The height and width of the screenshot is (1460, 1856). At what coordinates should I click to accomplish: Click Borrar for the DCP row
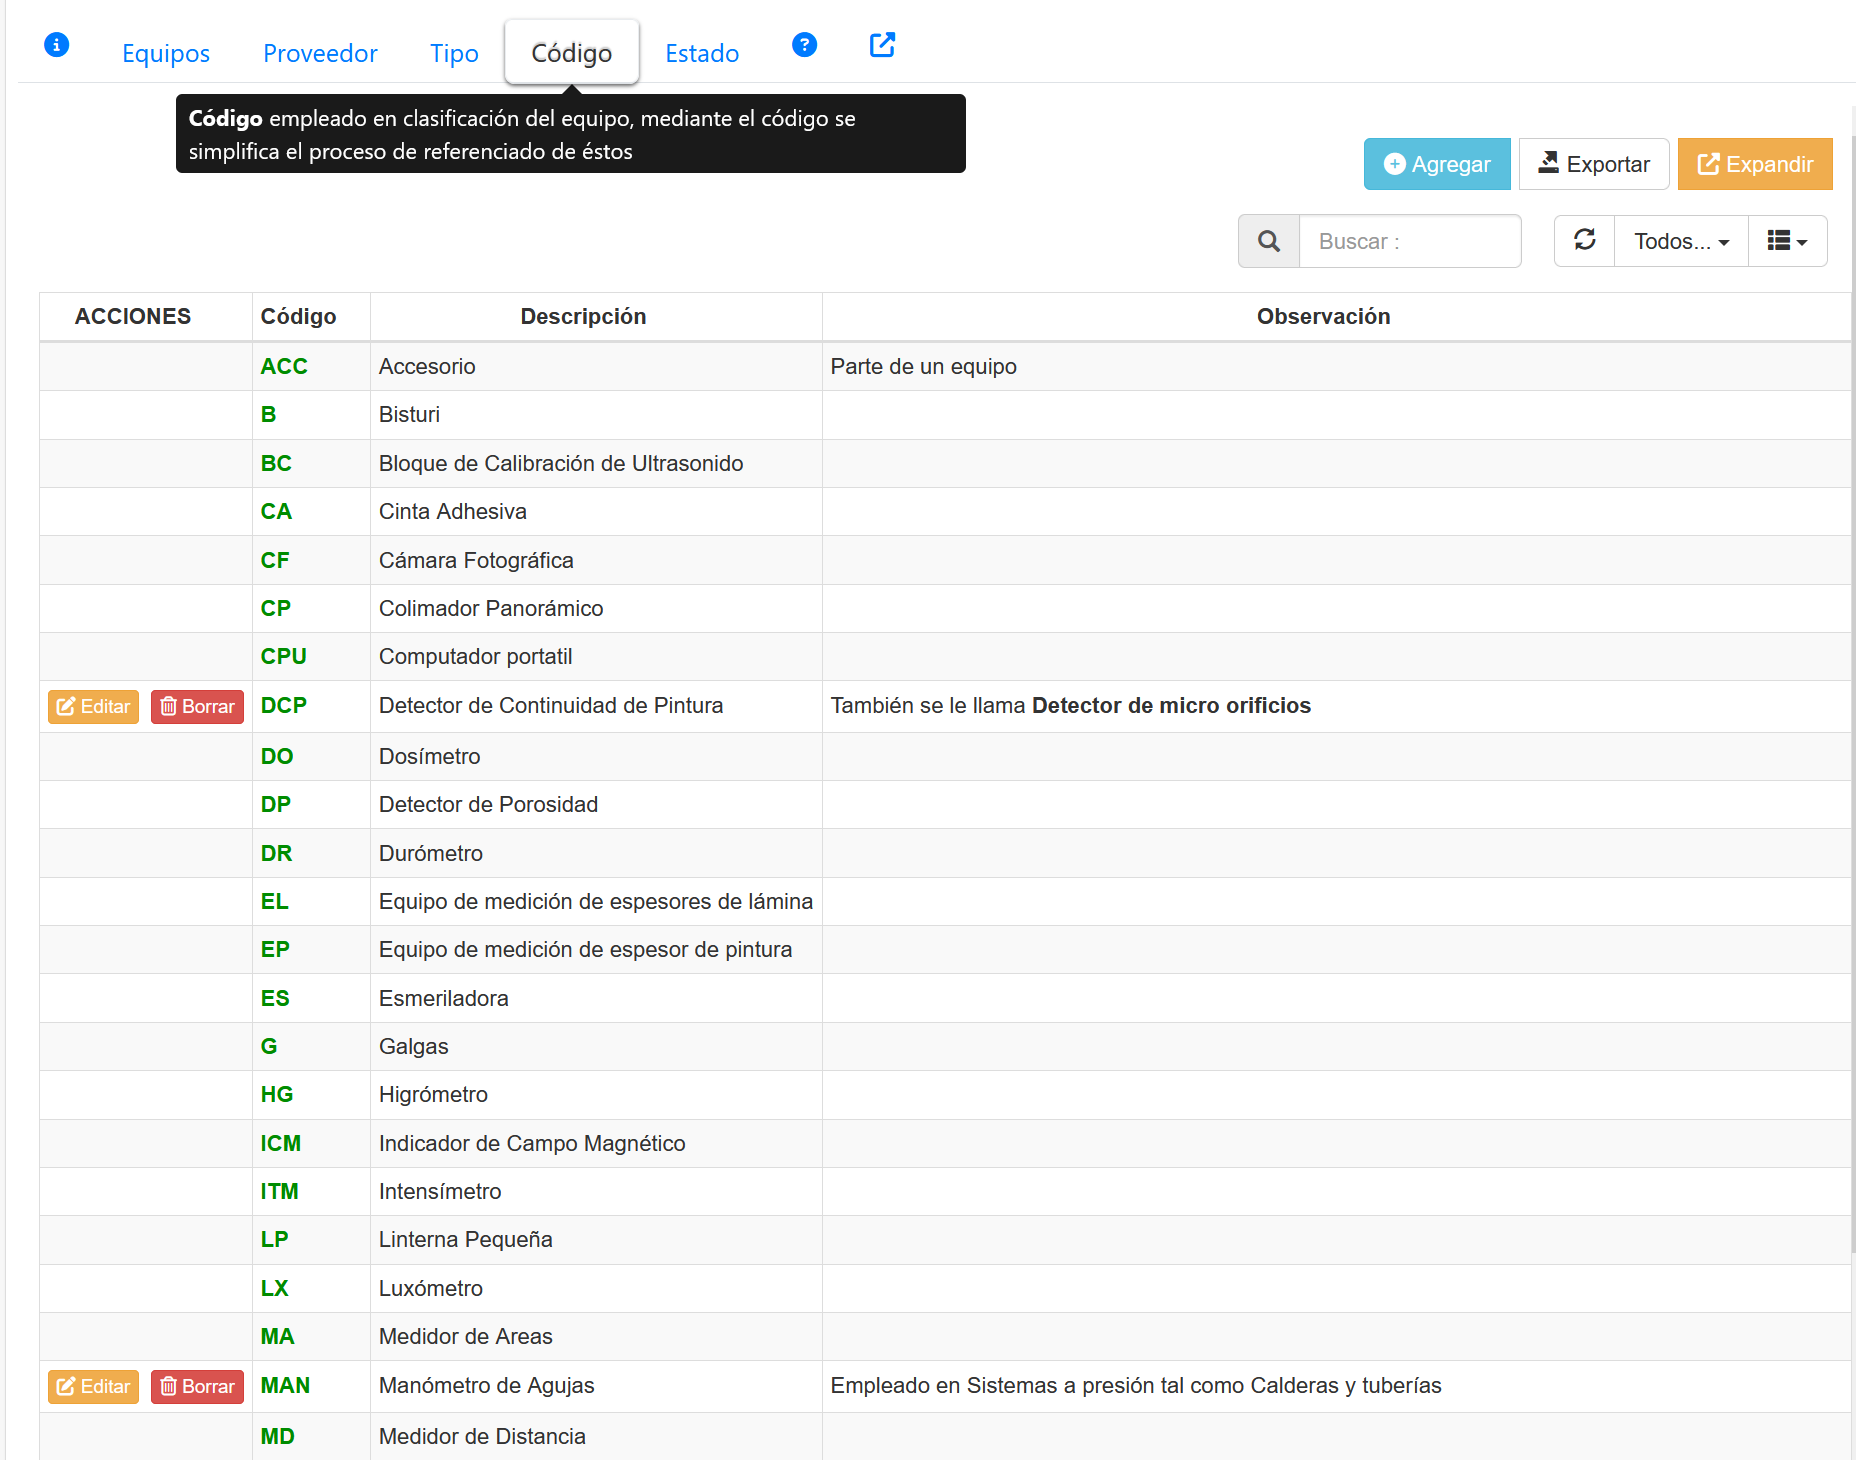197,706
